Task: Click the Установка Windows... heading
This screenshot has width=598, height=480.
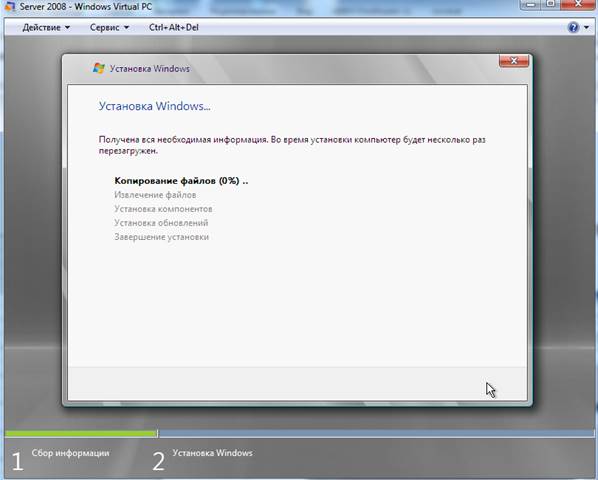Action: point(154,106)
